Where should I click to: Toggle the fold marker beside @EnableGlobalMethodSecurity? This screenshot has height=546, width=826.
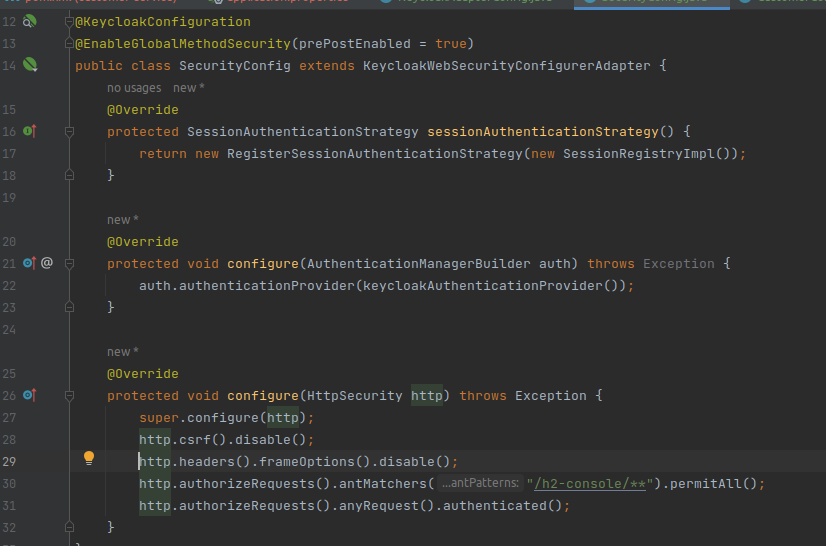coord(69,44)
